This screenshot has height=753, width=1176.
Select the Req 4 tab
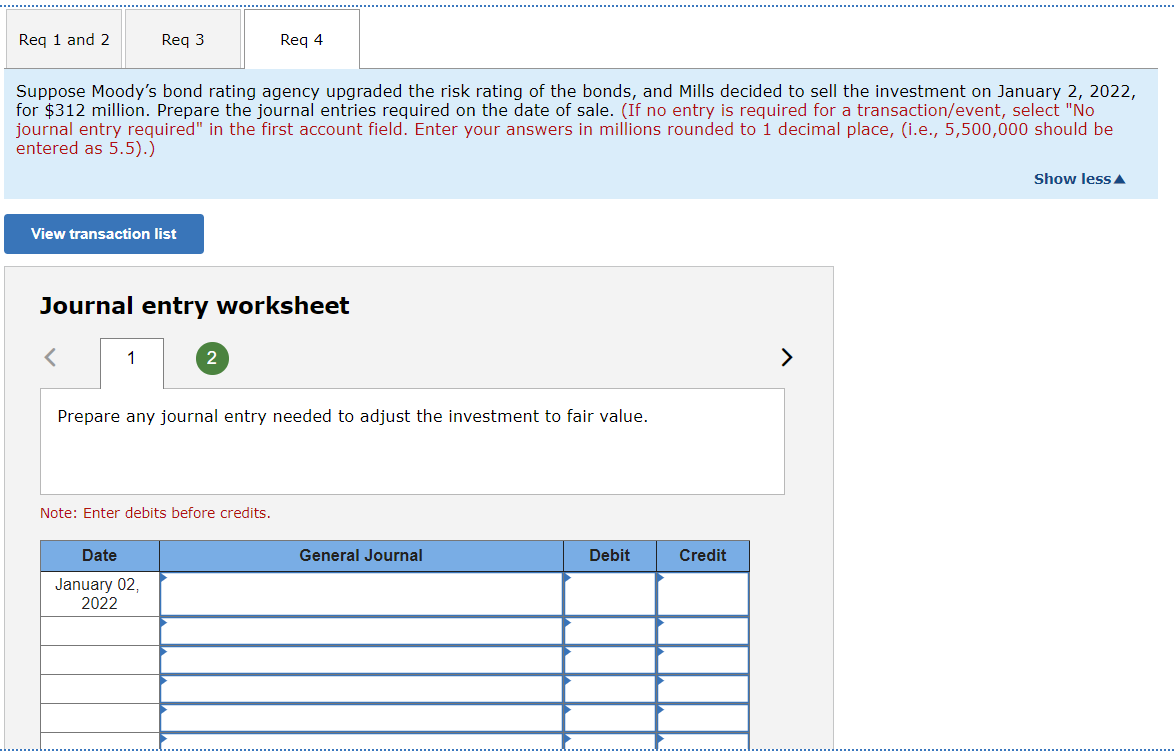point(302,40)
